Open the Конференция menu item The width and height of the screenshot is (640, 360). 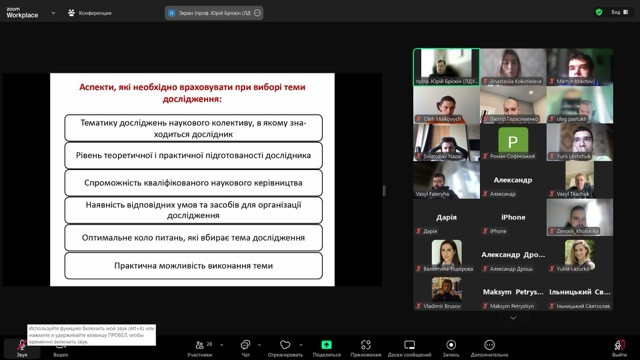coord(90,13)
